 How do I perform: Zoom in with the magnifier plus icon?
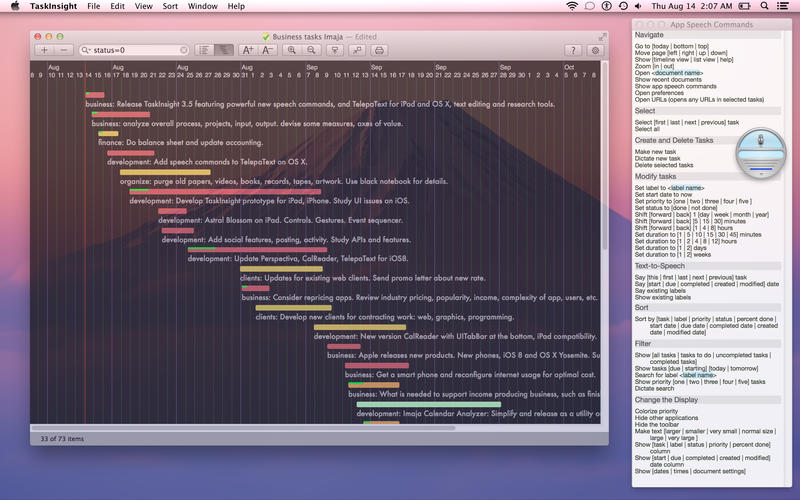point(292,50)
